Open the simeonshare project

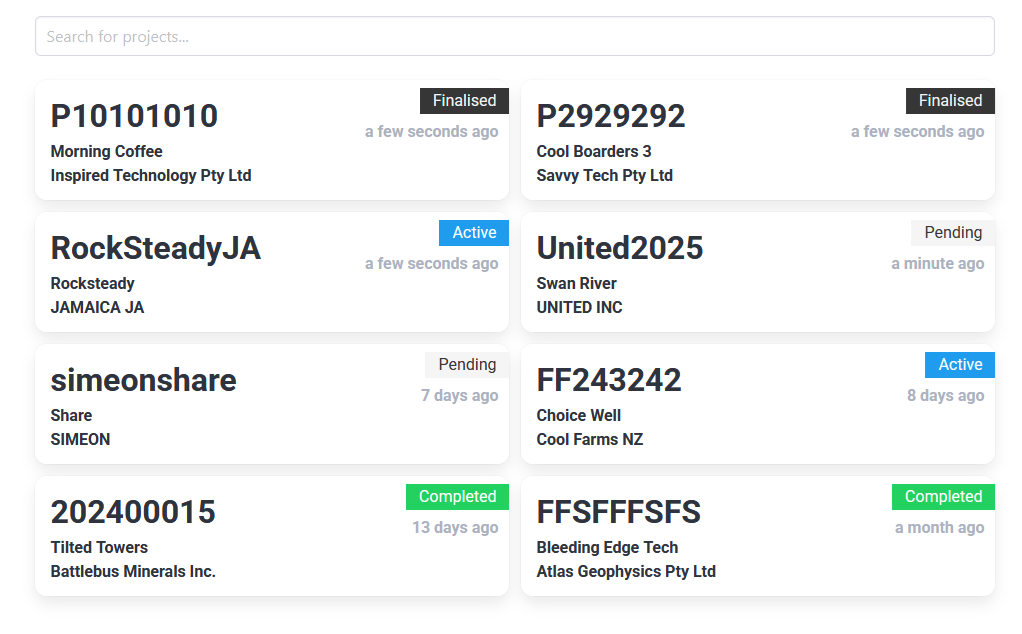click(143, 381)
